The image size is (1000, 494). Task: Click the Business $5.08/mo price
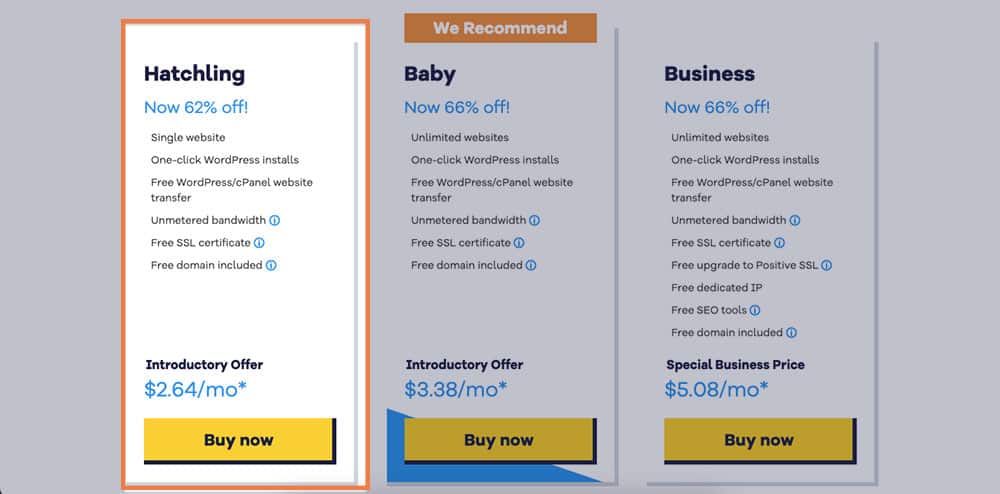(x=716, y=389)
